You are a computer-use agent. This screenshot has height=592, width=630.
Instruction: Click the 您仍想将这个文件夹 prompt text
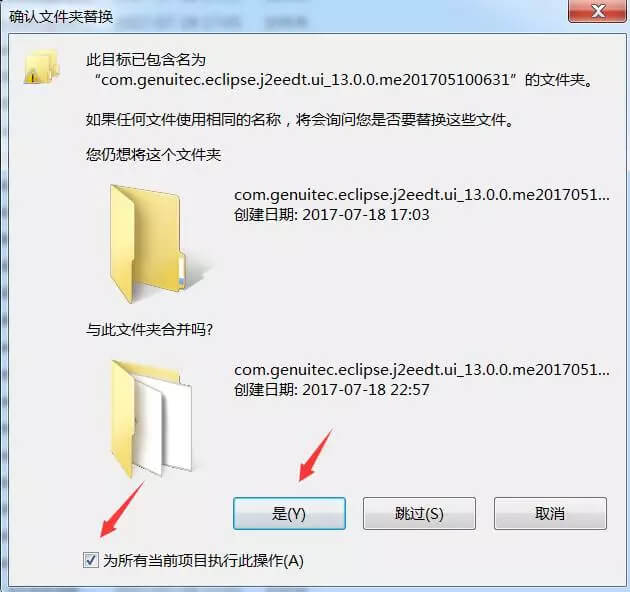pos(153,154)
